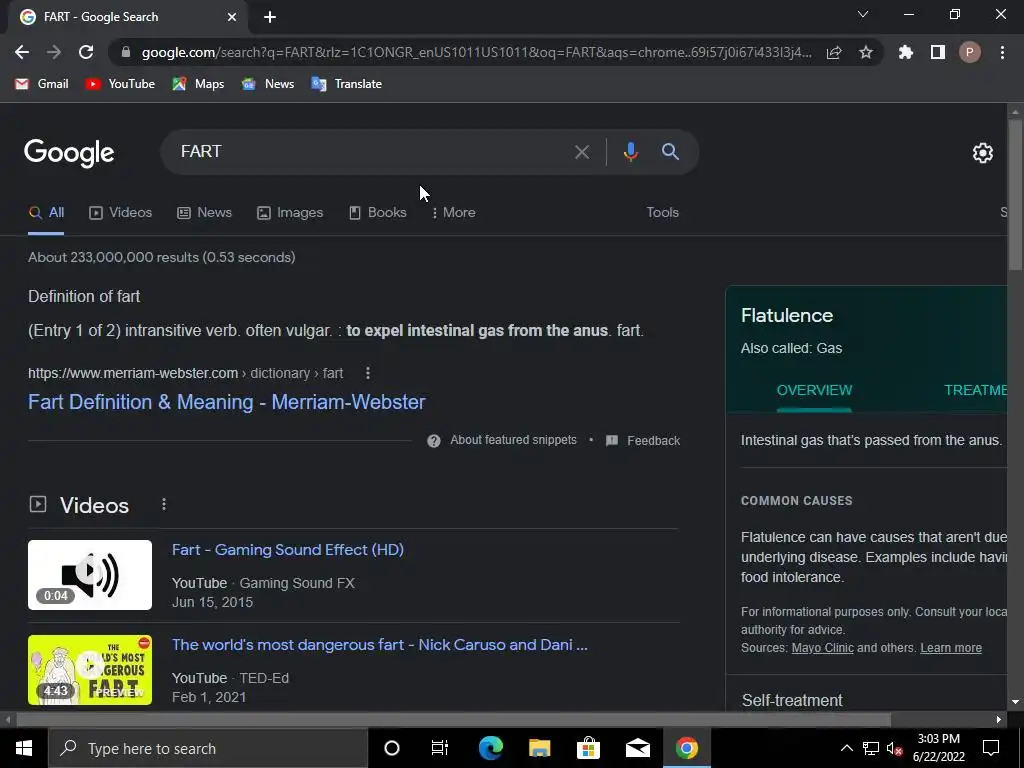The image size is (1024, 768).
Task: Open Google settings gear icon
Action: point(983,153)
